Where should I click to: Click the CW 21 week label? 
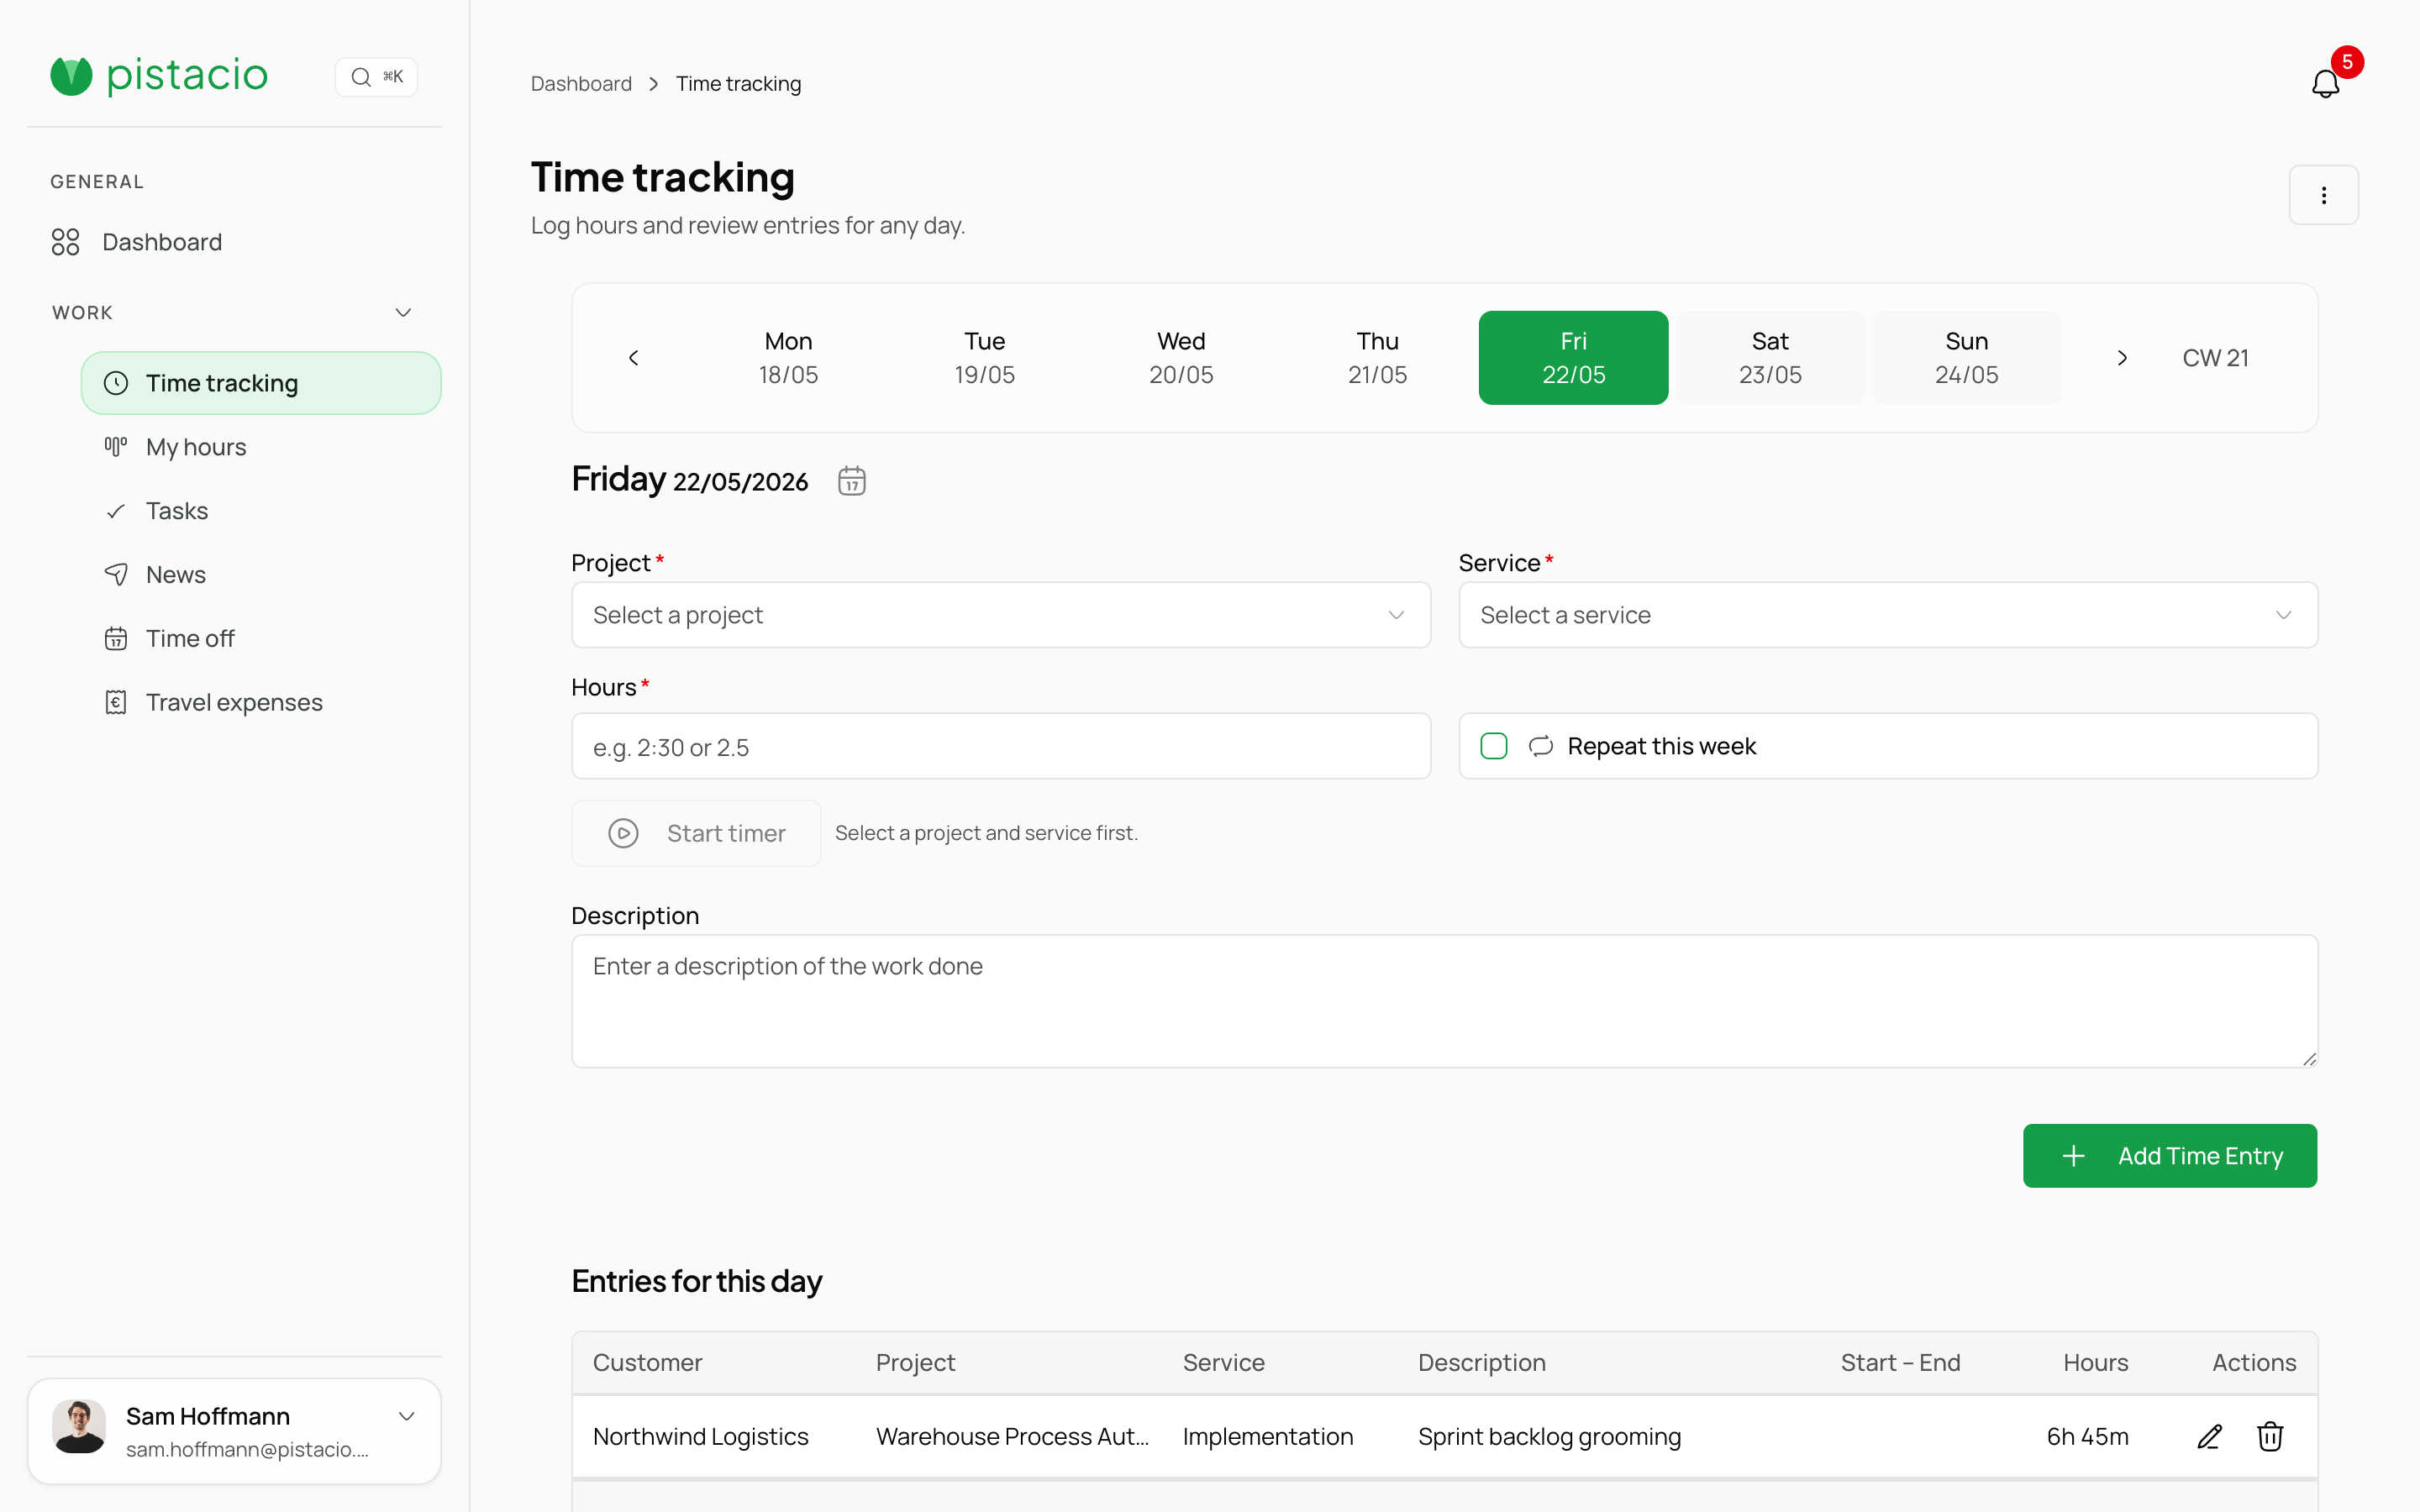coord(2215,358)
